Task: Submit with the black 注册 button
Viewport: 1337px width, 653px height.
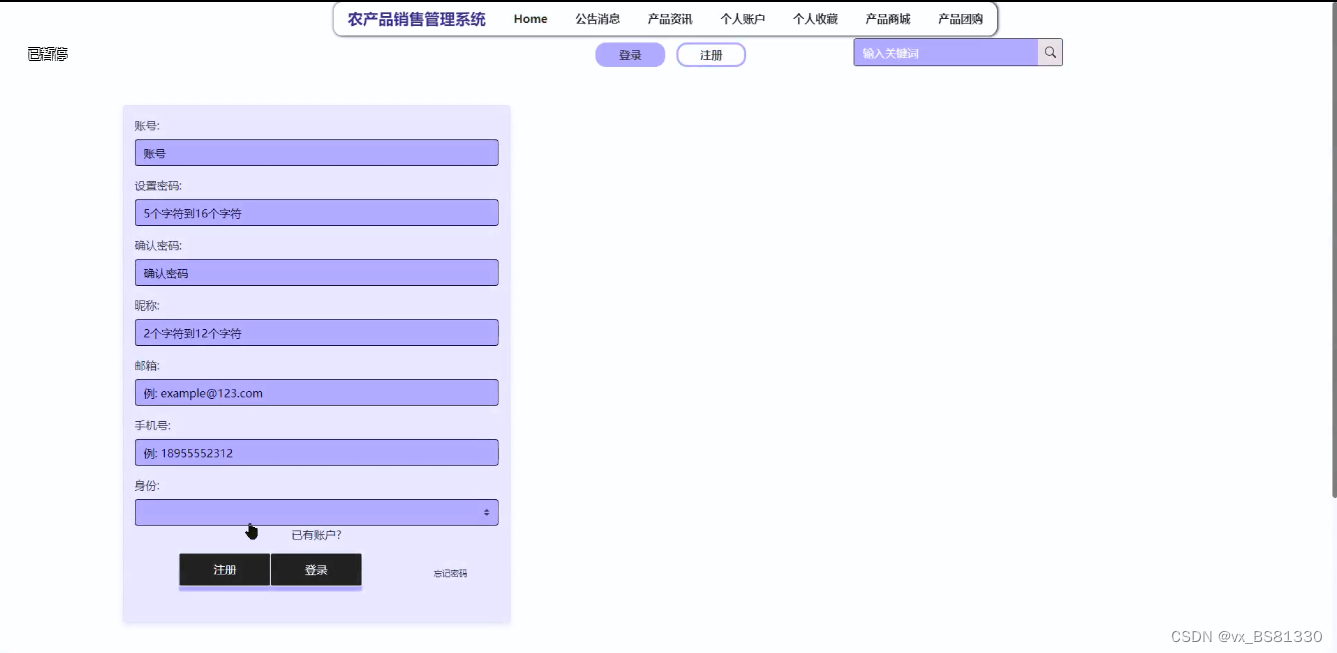Action: click(x=225, y=570)
